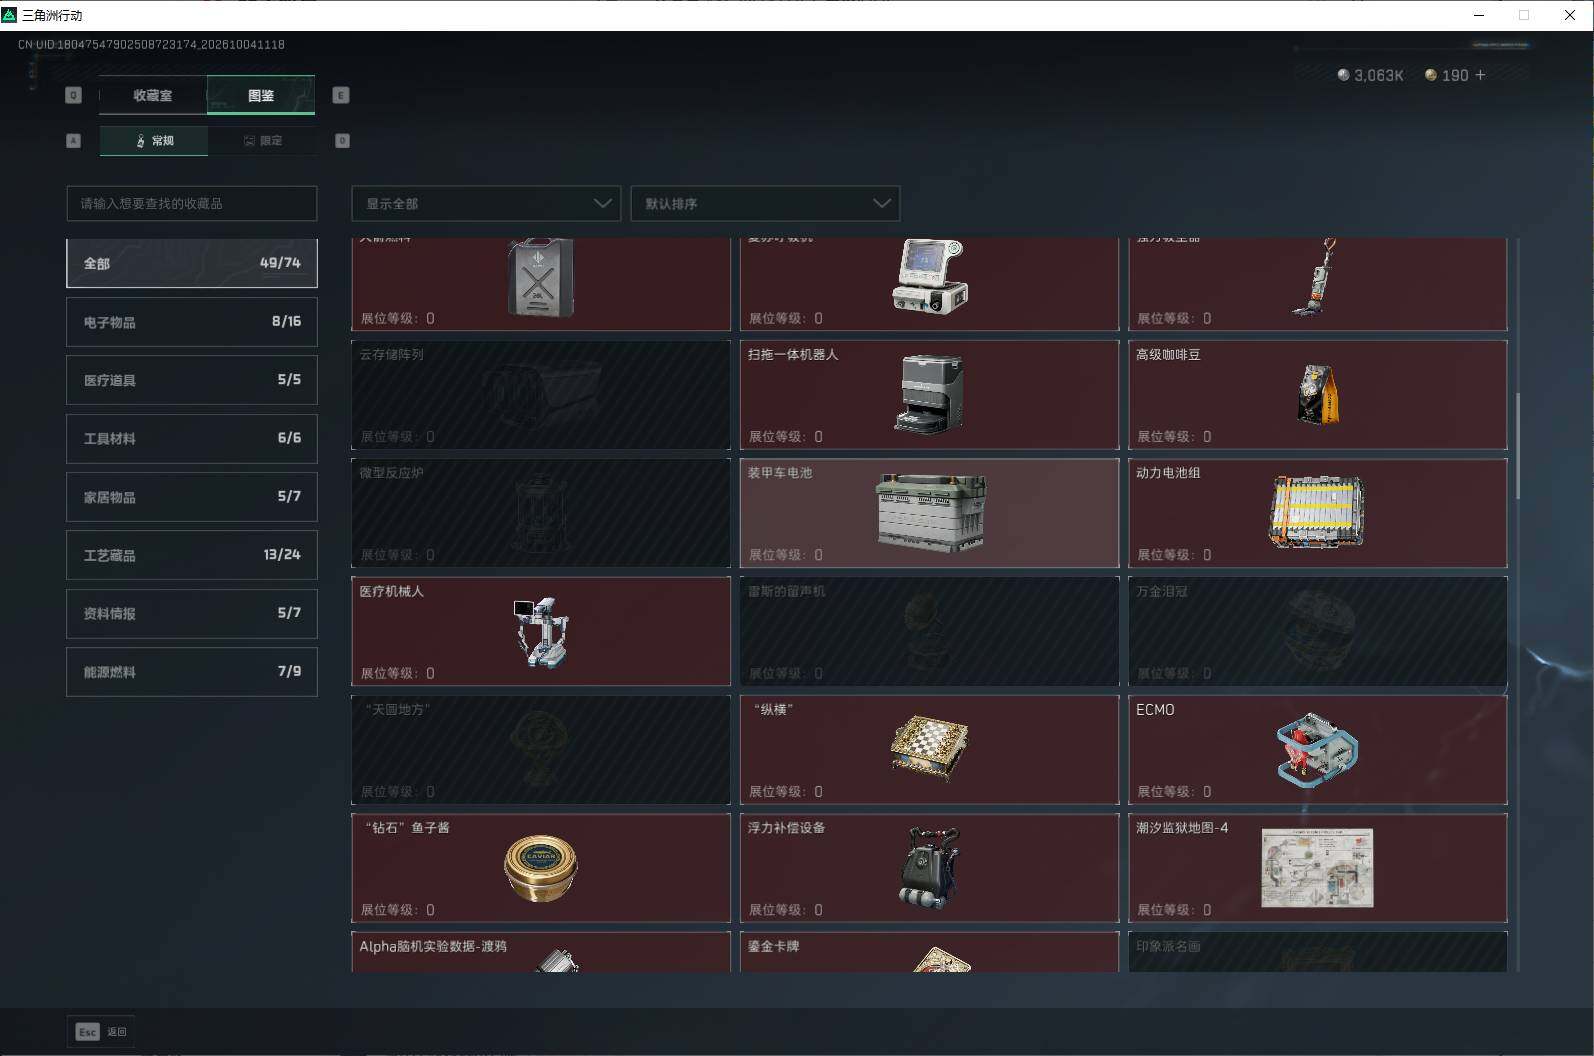Select the 限定 sub-tab
The width and height of the screenshot is (1594, 1056).
[262, 141]
